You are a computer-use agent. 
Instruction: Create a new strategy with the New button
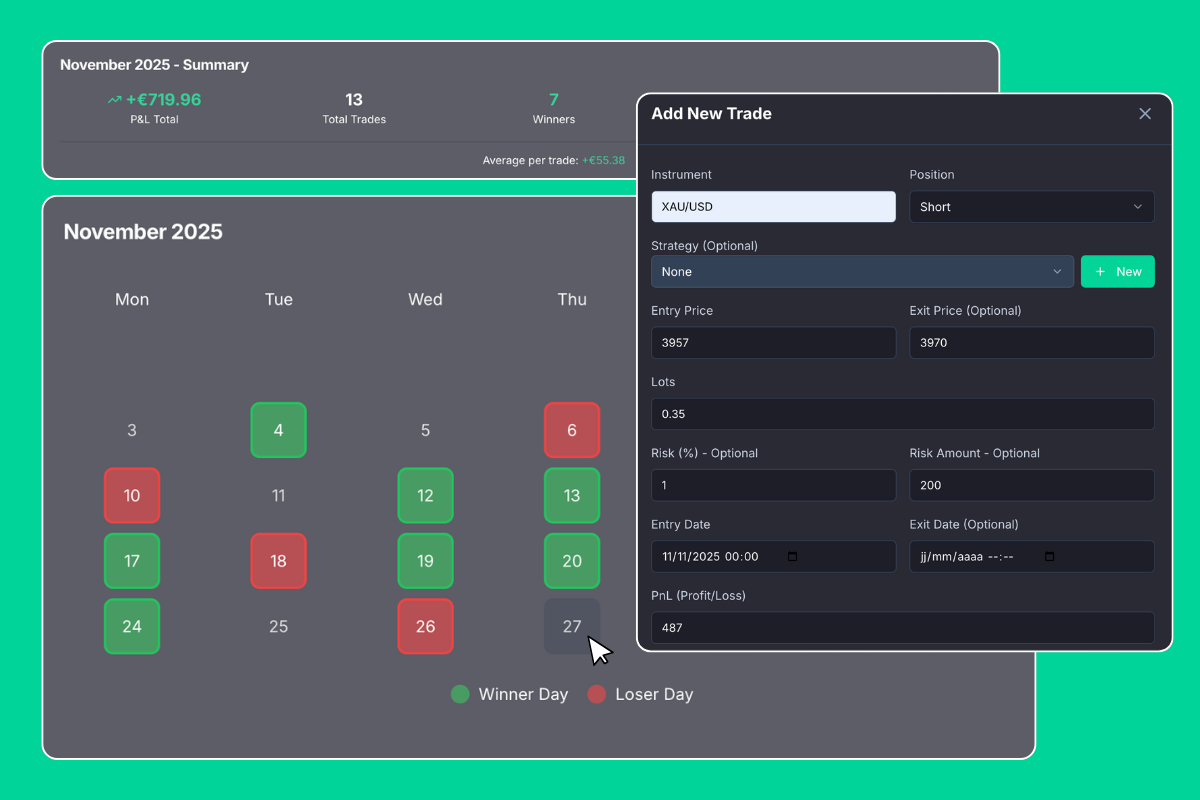(x=1117, y=271)
